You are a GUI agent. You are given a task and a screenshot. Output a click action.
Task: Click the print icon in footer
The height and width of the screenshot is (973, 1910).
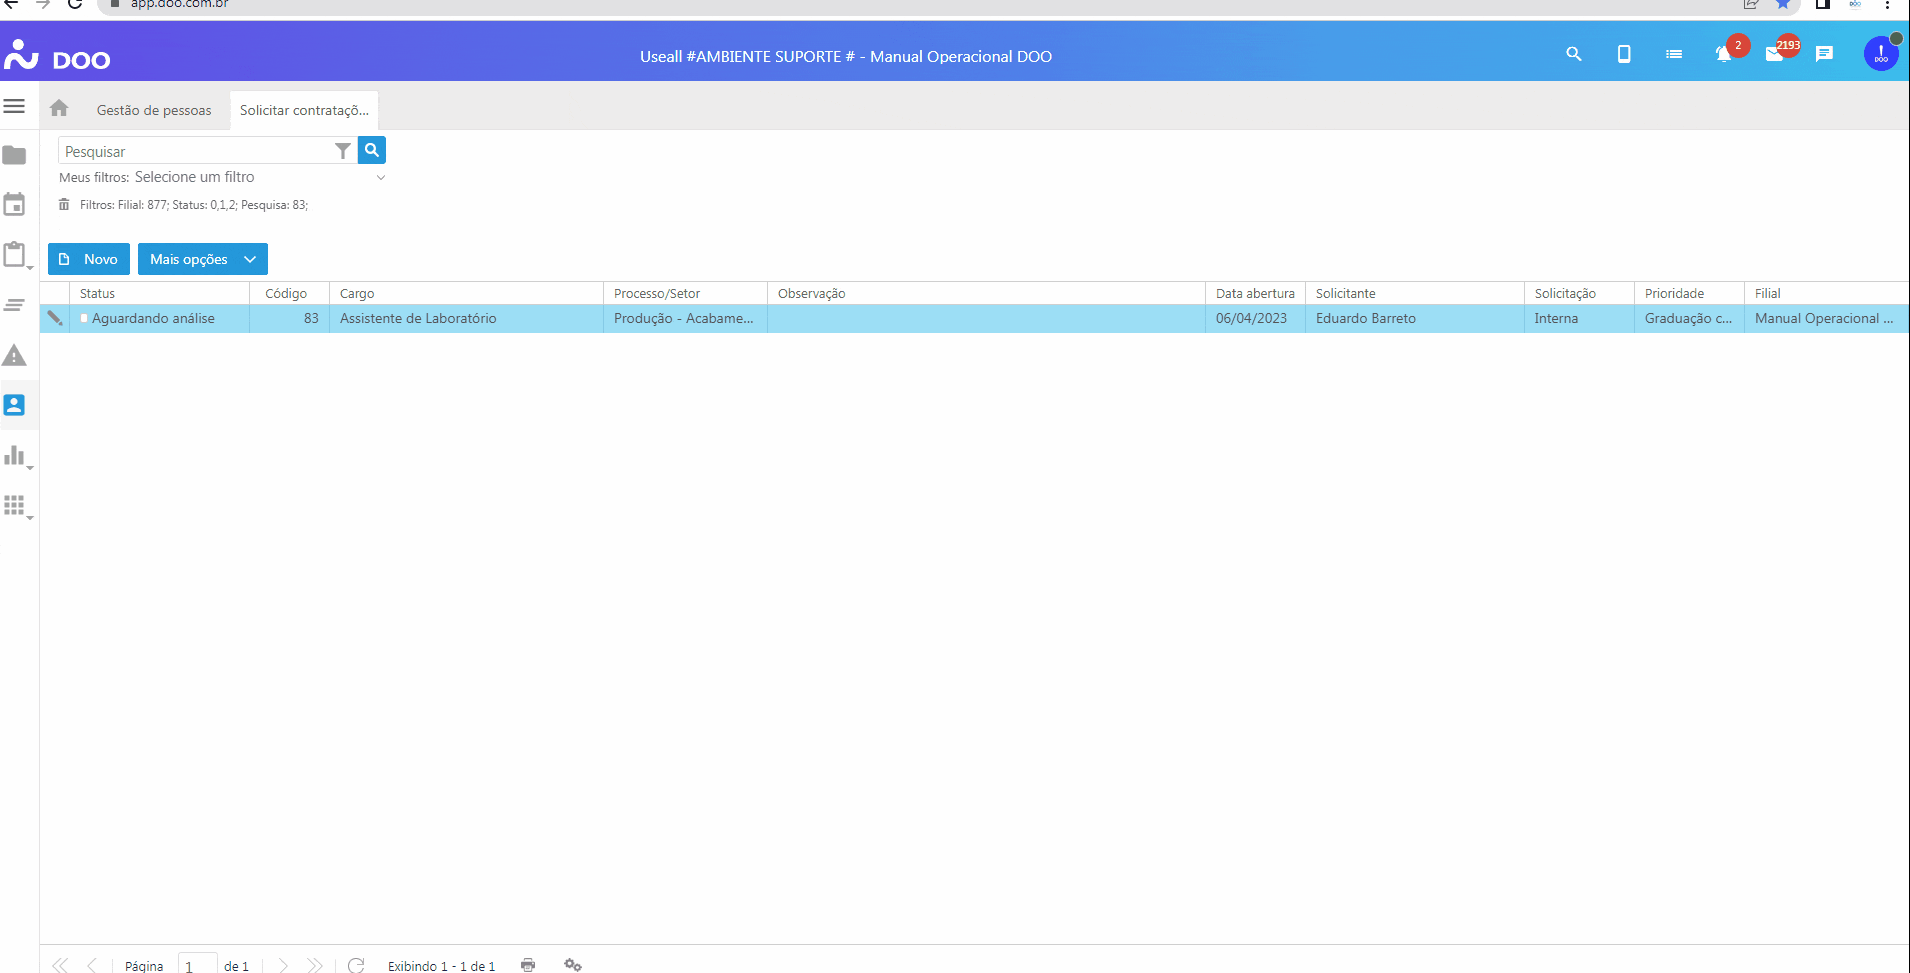click(x=528, y=965)
